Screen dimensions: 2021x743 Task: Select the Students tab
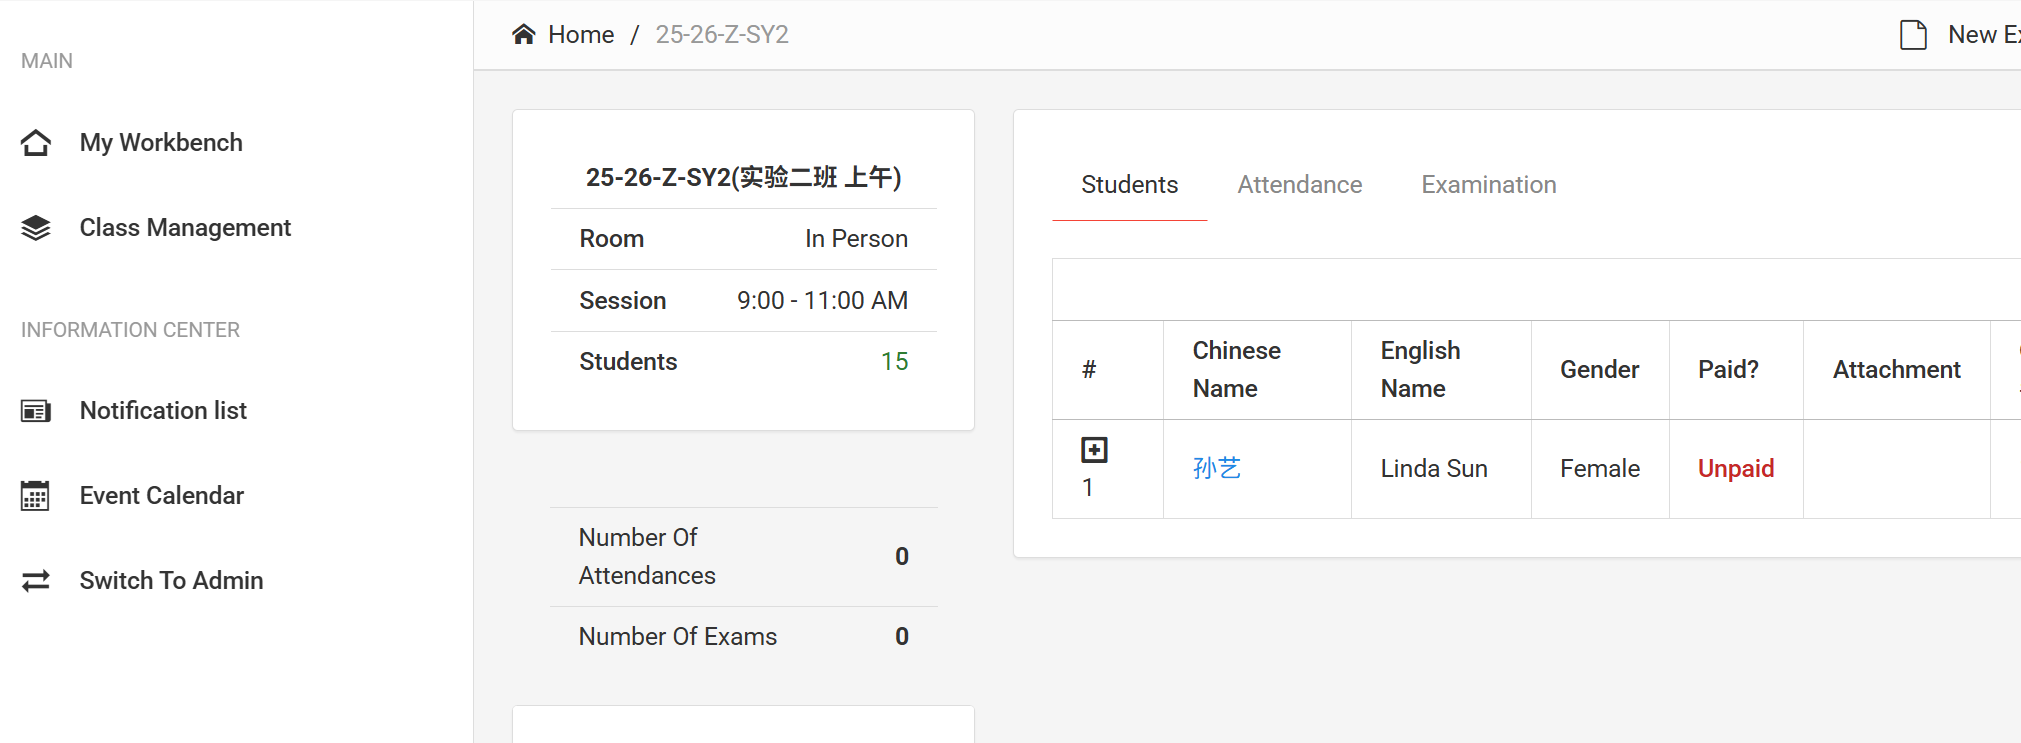click(1129, 185)
